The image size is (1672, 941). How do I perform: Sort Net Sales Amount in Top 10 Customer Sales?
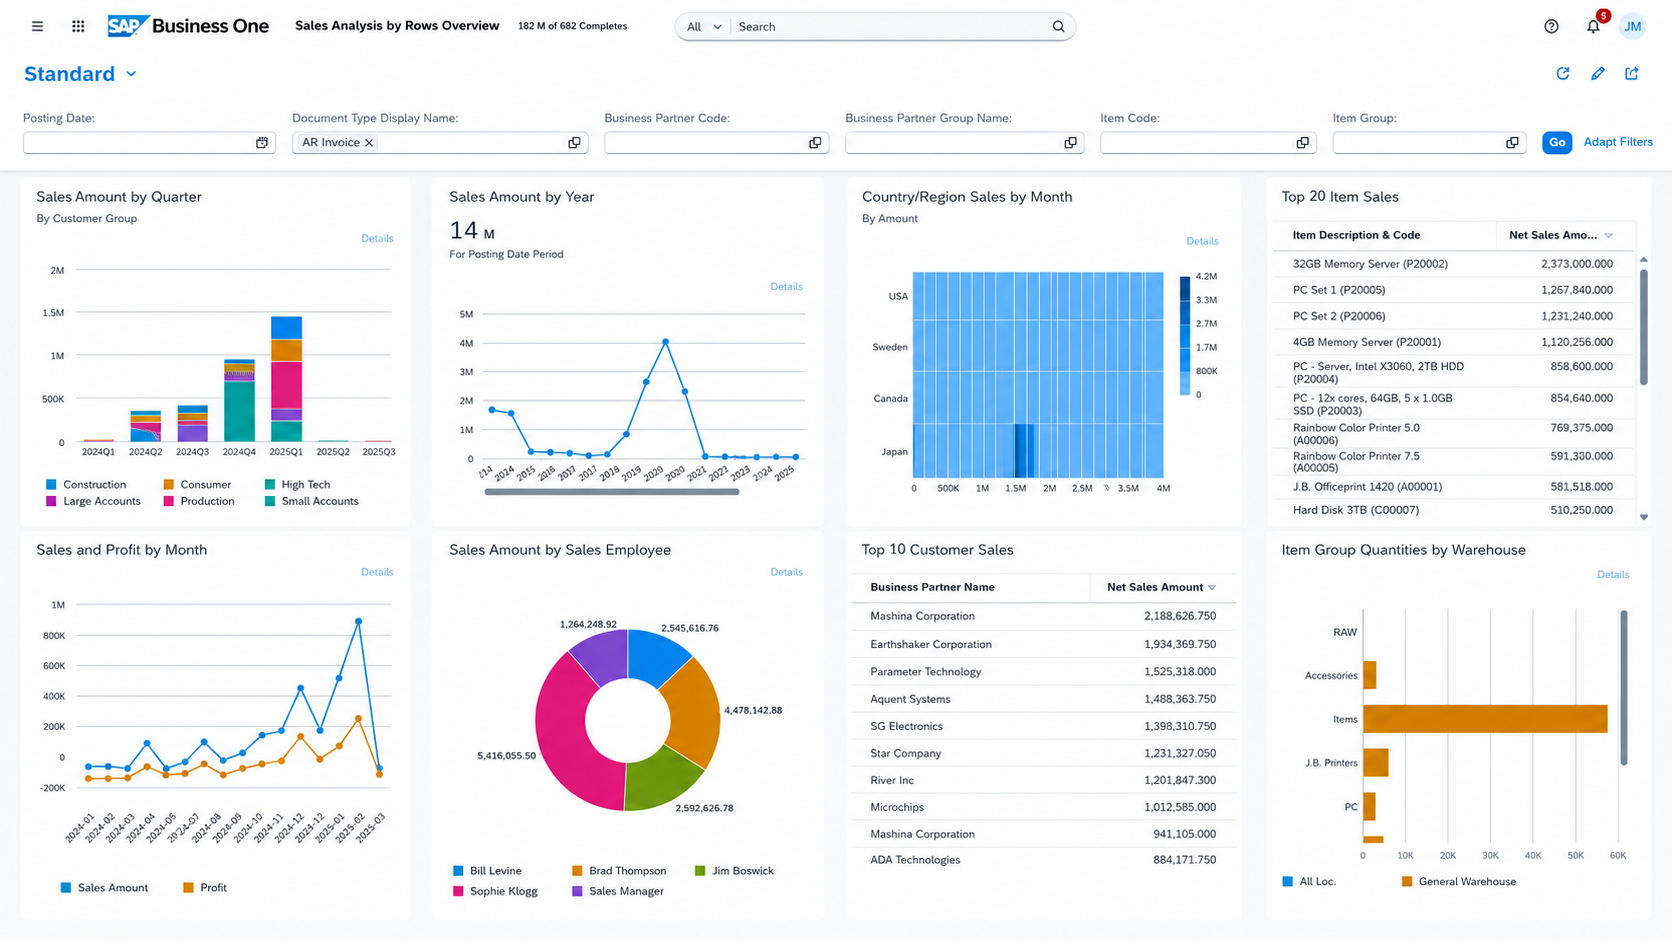(1212, 588)
